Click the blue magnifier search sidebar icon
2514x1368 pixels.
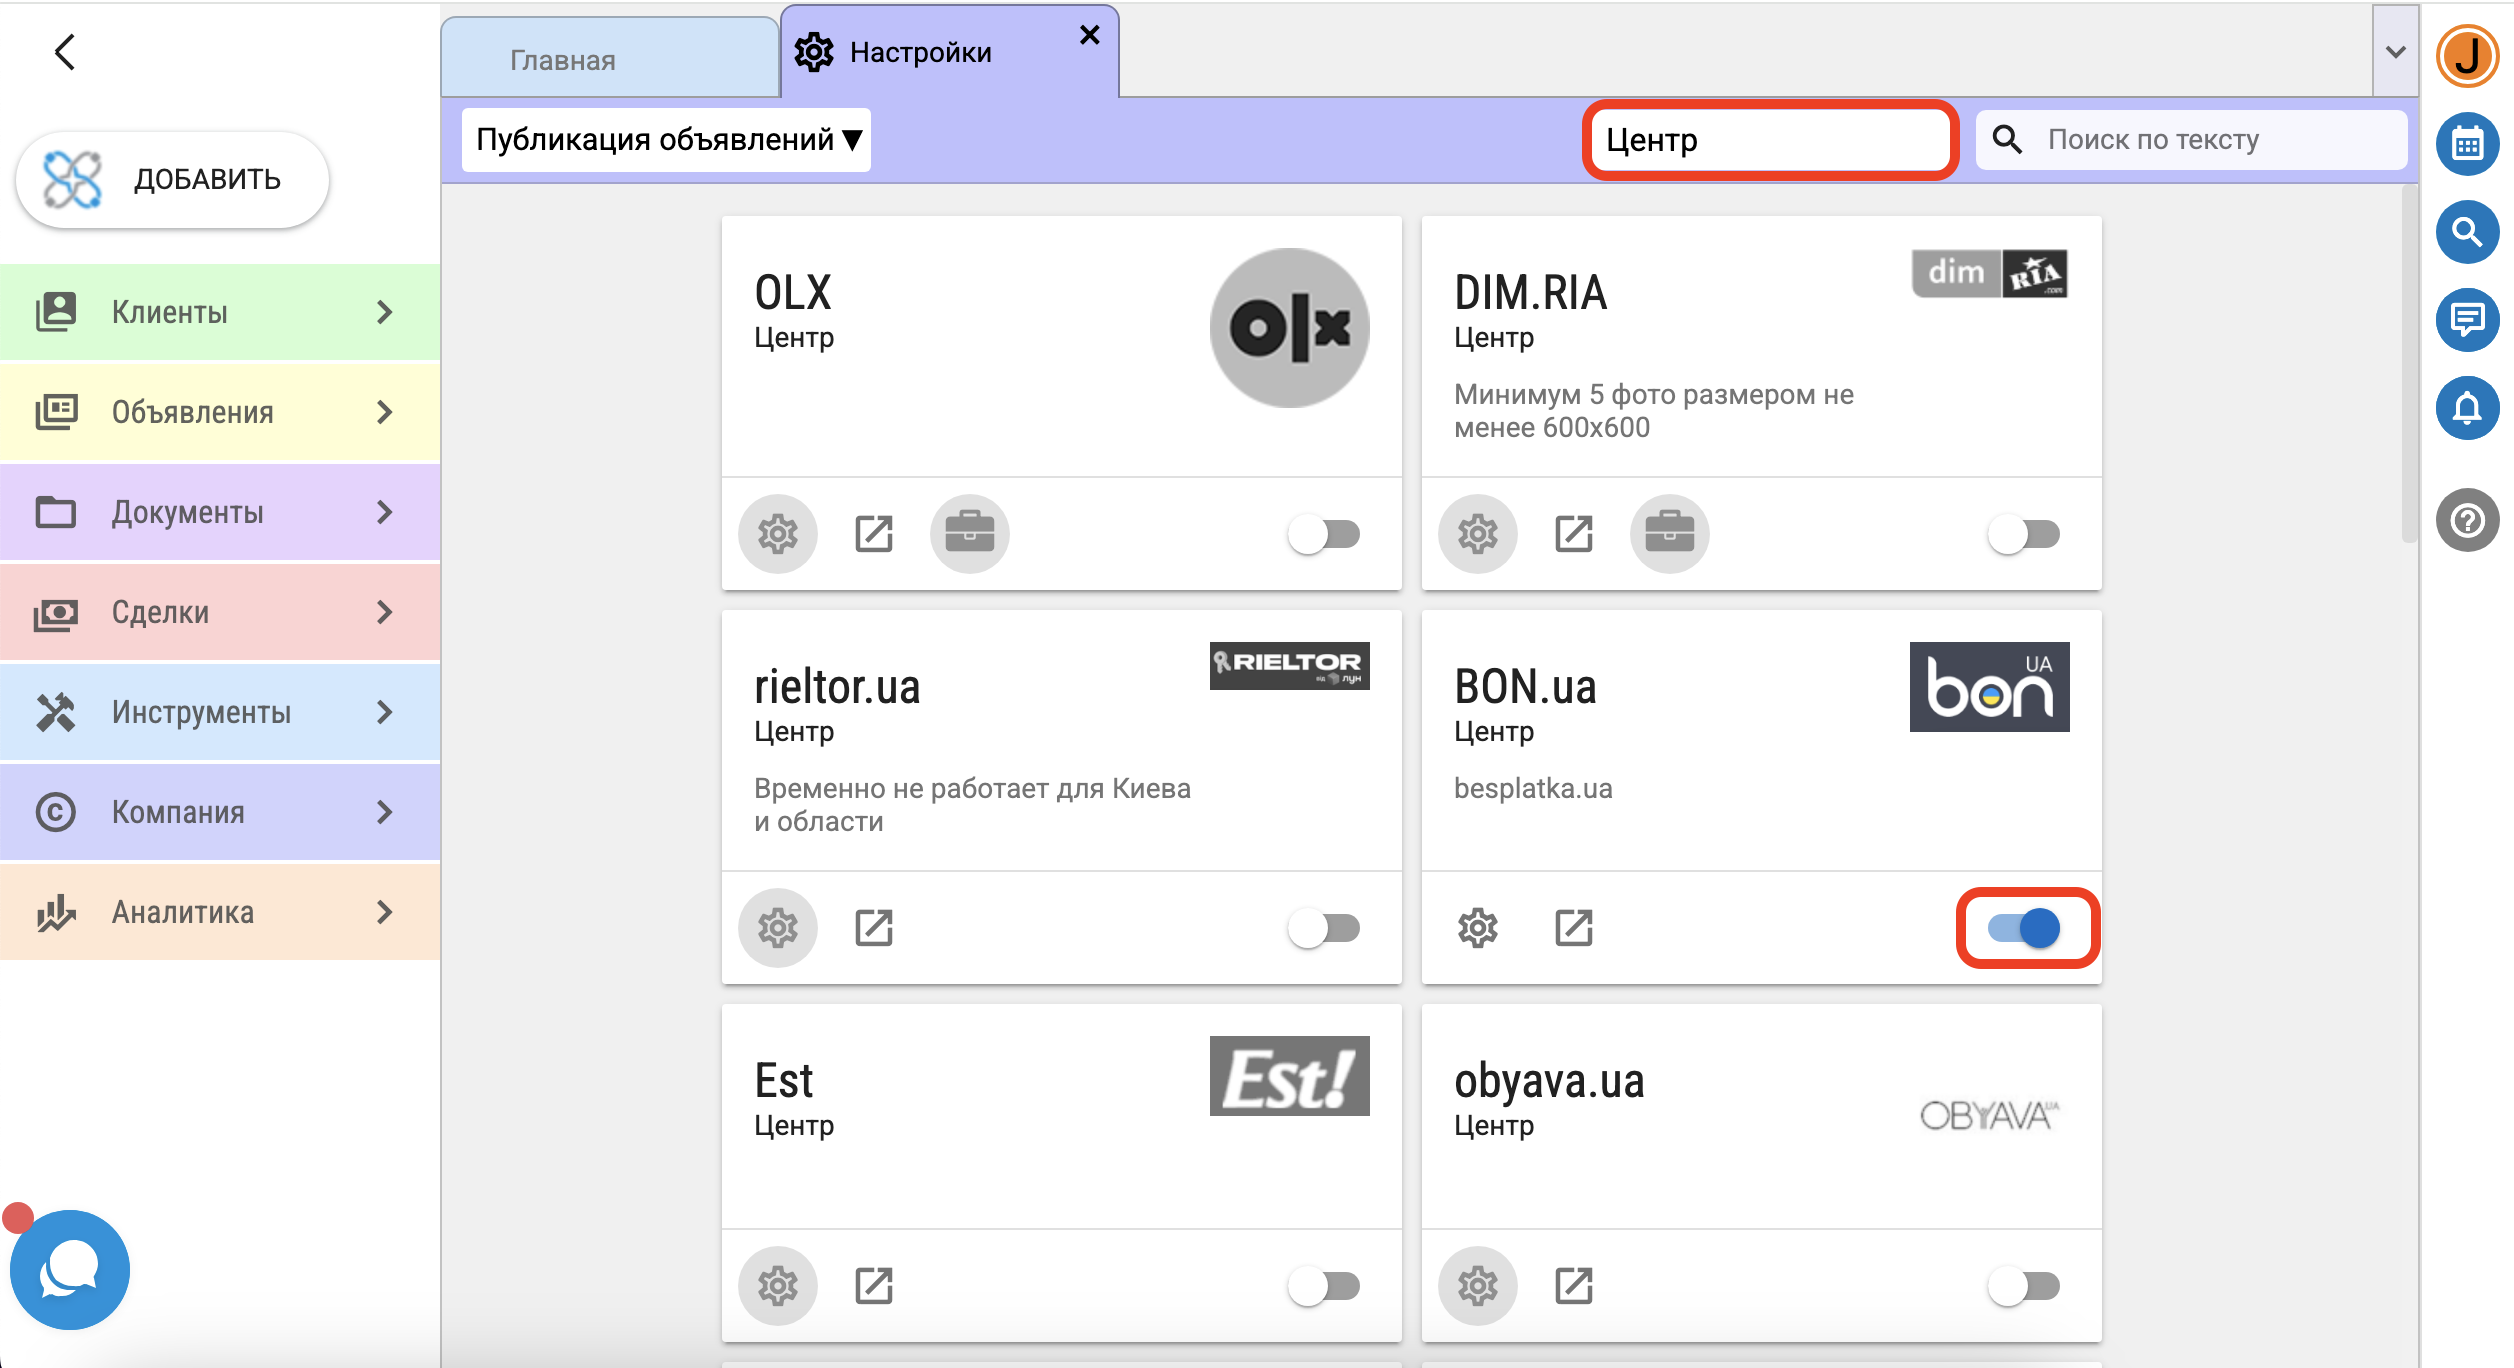tap(2467, 233)
